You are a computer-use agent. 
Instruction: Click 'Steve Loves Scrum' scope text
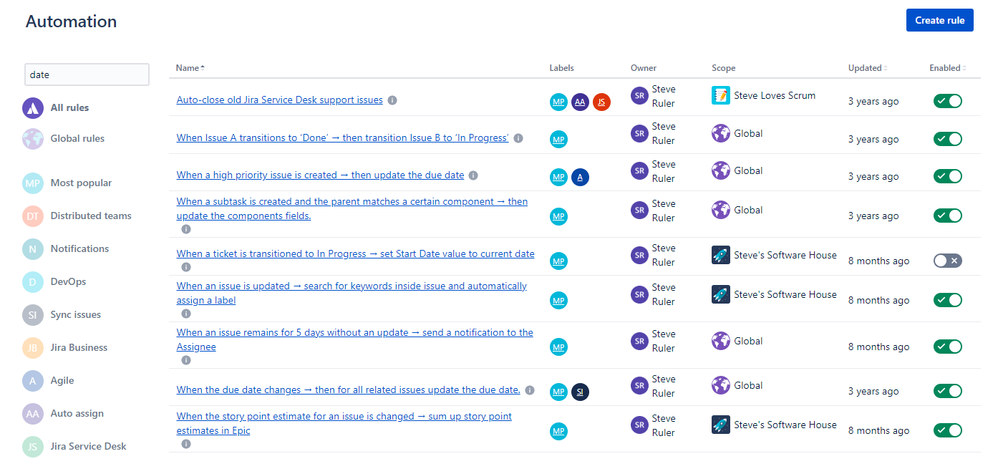coord(775,96)
